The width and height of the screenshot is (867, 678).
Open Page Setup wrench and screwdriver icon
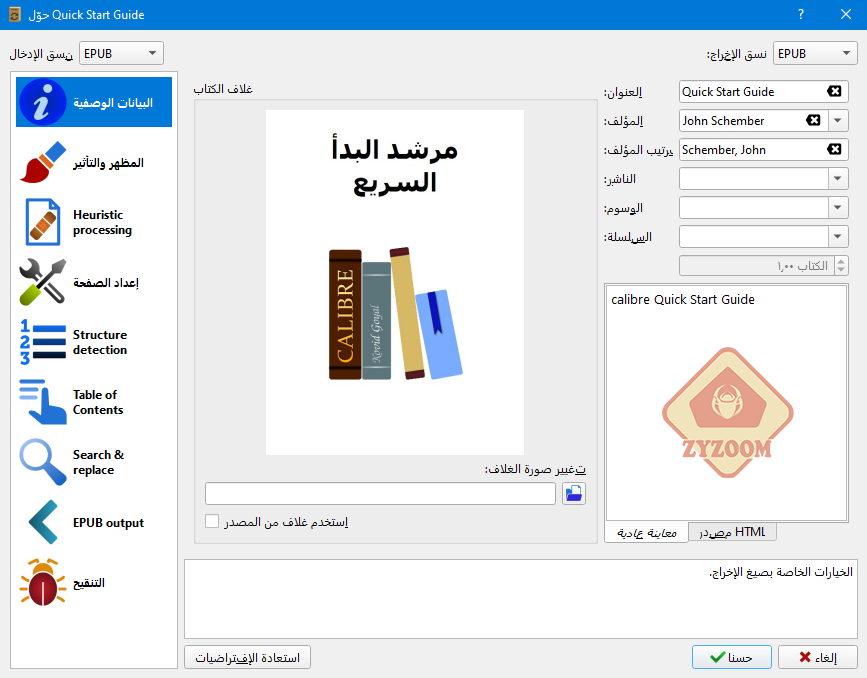click(x=43, y=282)
